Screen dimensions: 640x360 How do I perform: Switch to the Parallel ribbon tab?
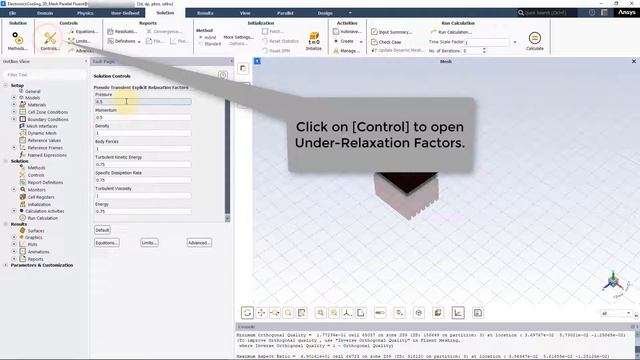pos(285,13)
